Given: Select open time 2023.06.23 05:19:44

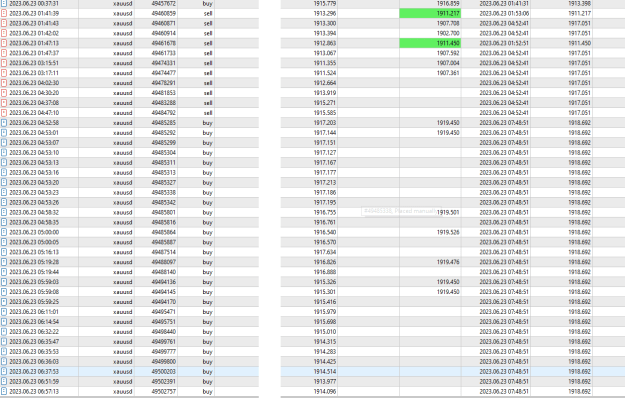Looking at the screenshot, I should [x=34, y=272].
